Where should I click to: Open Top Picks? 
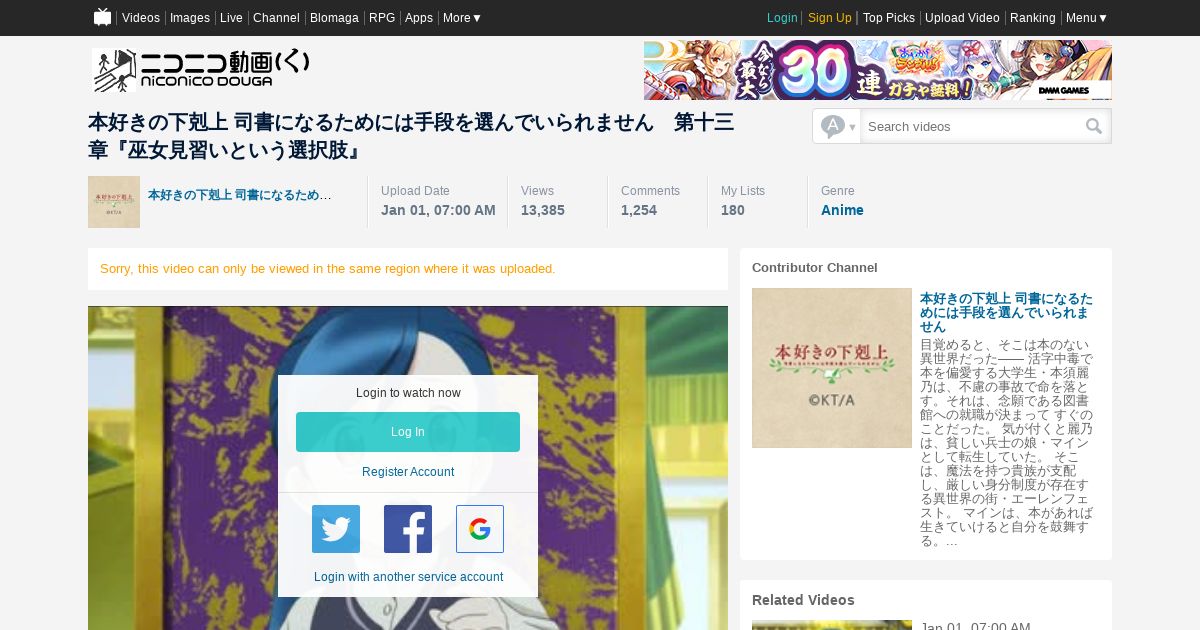click(889, 18)
